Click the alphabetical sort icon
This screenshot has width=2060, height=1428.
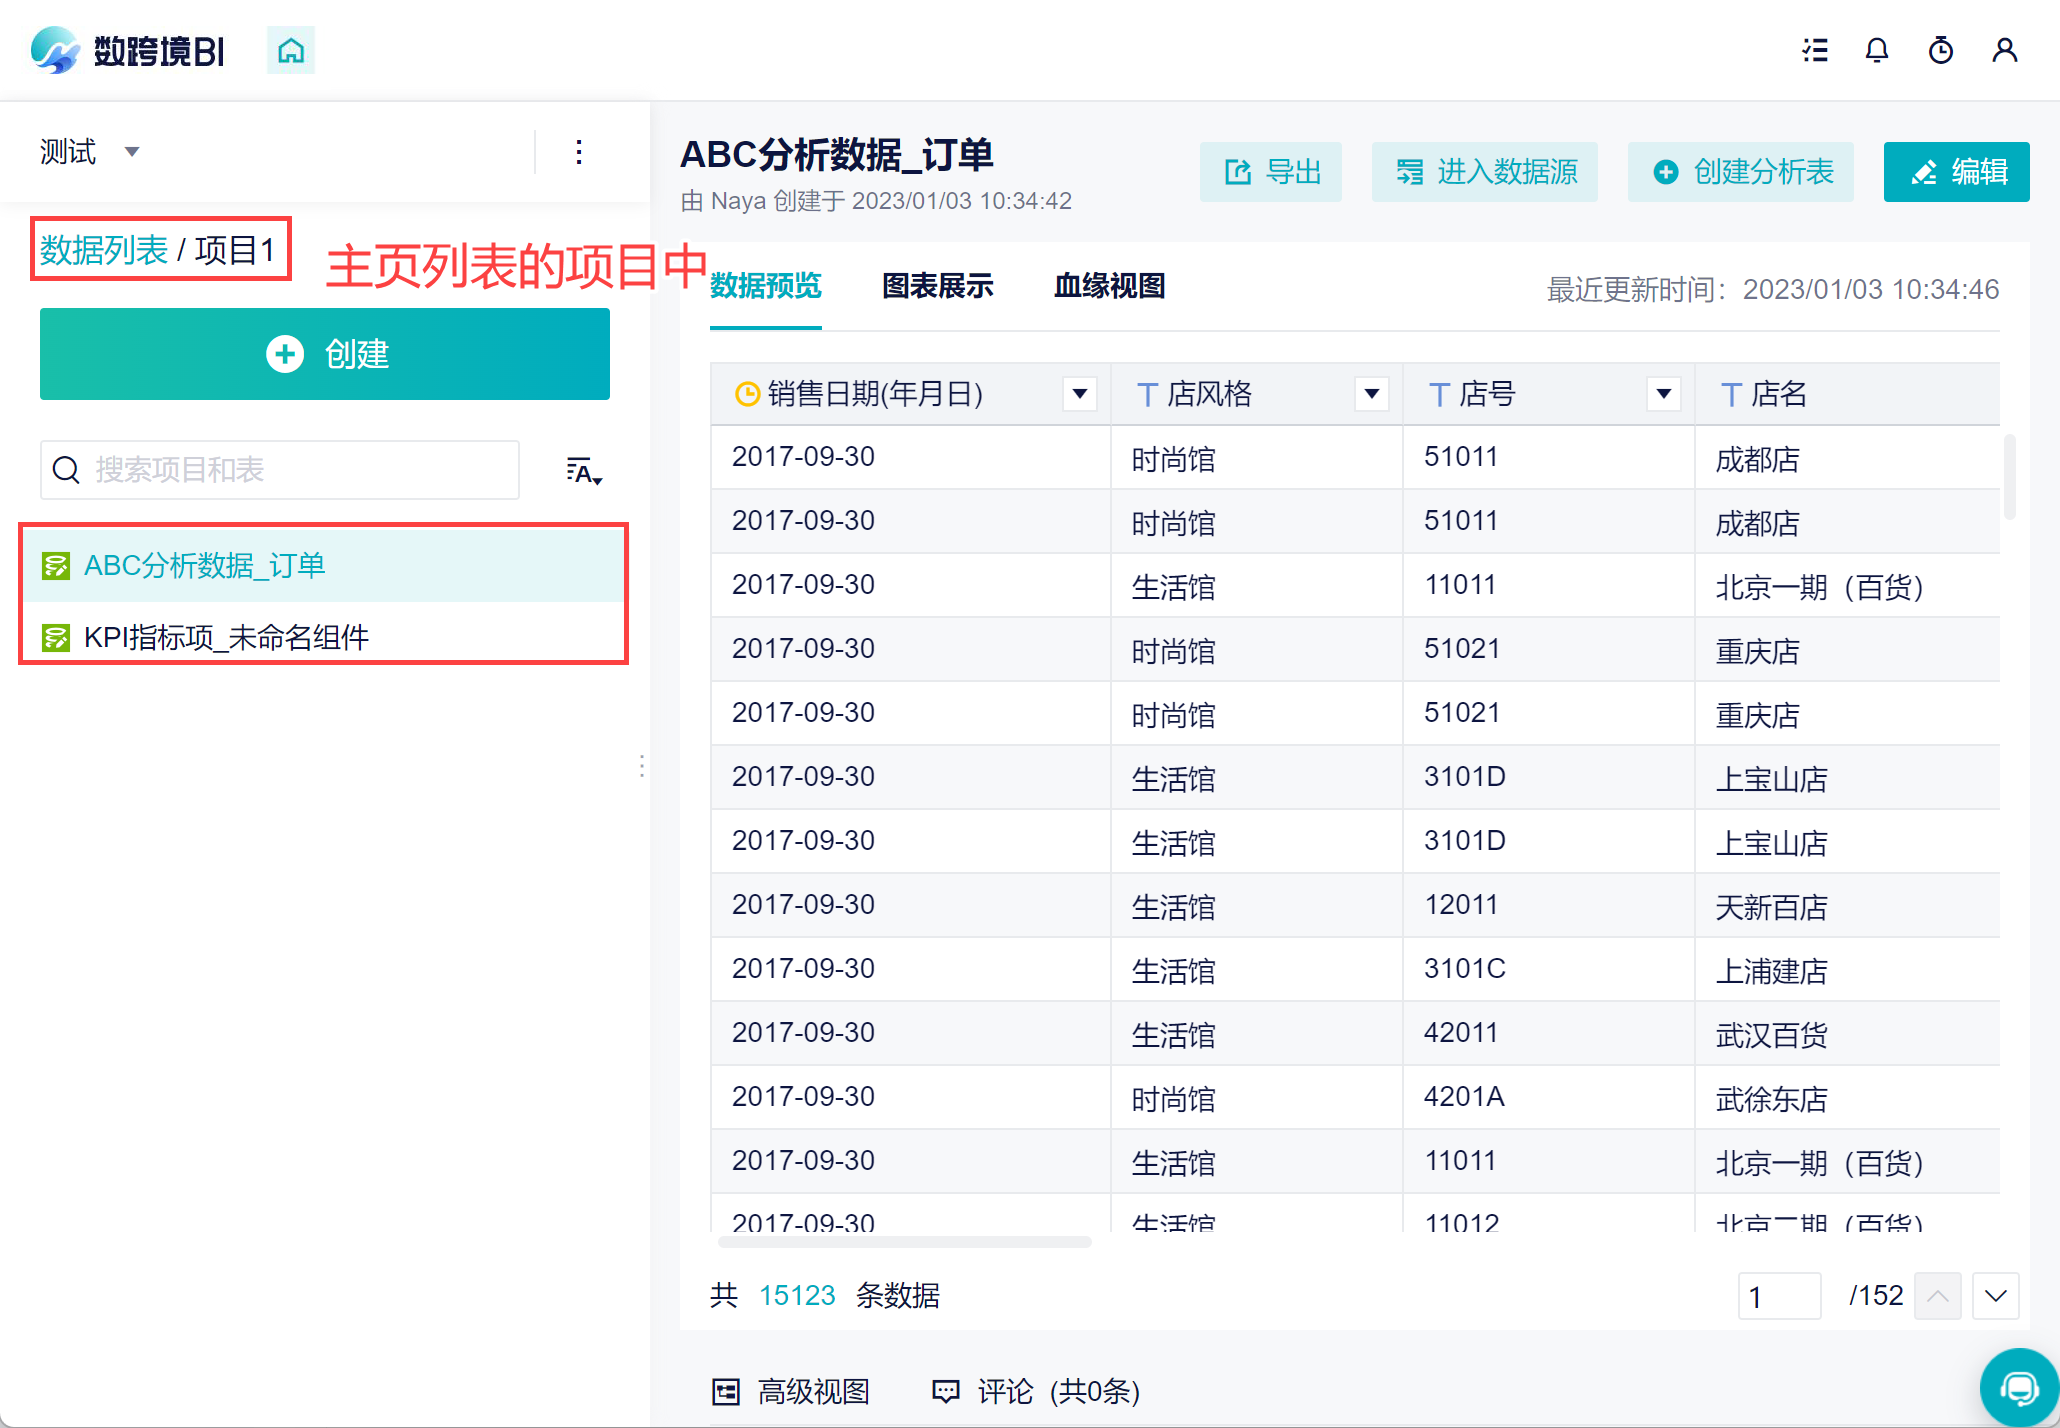pyautogui.click(x=584, y=471)
